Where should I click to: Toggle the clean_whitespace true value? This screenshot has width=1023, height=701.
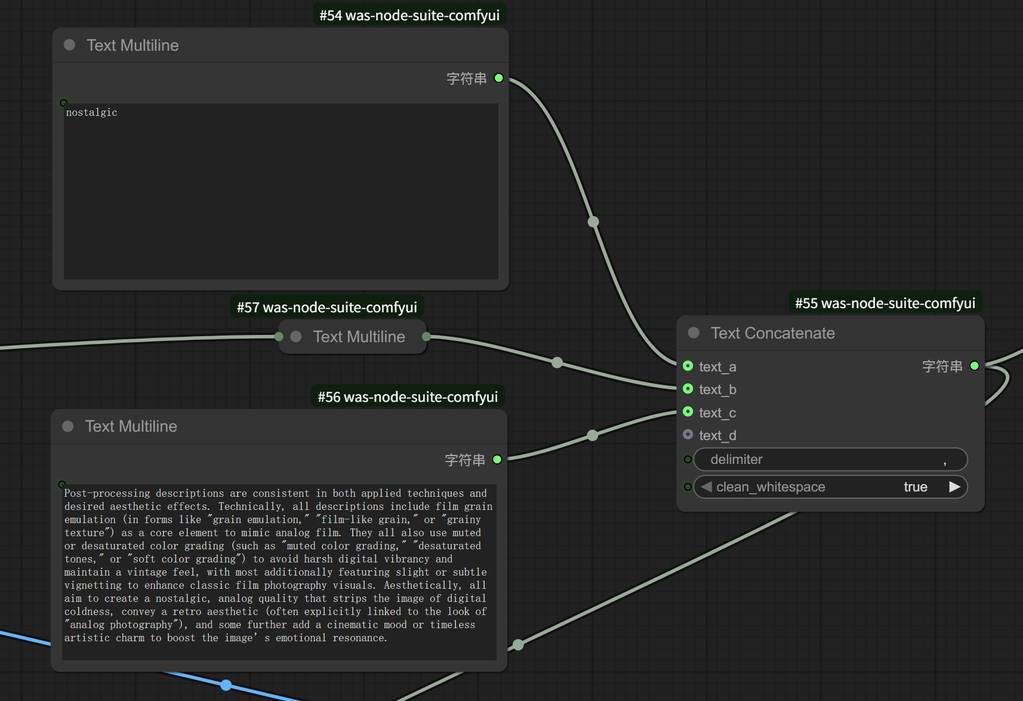pyautogui.click(x=915, y=487)
